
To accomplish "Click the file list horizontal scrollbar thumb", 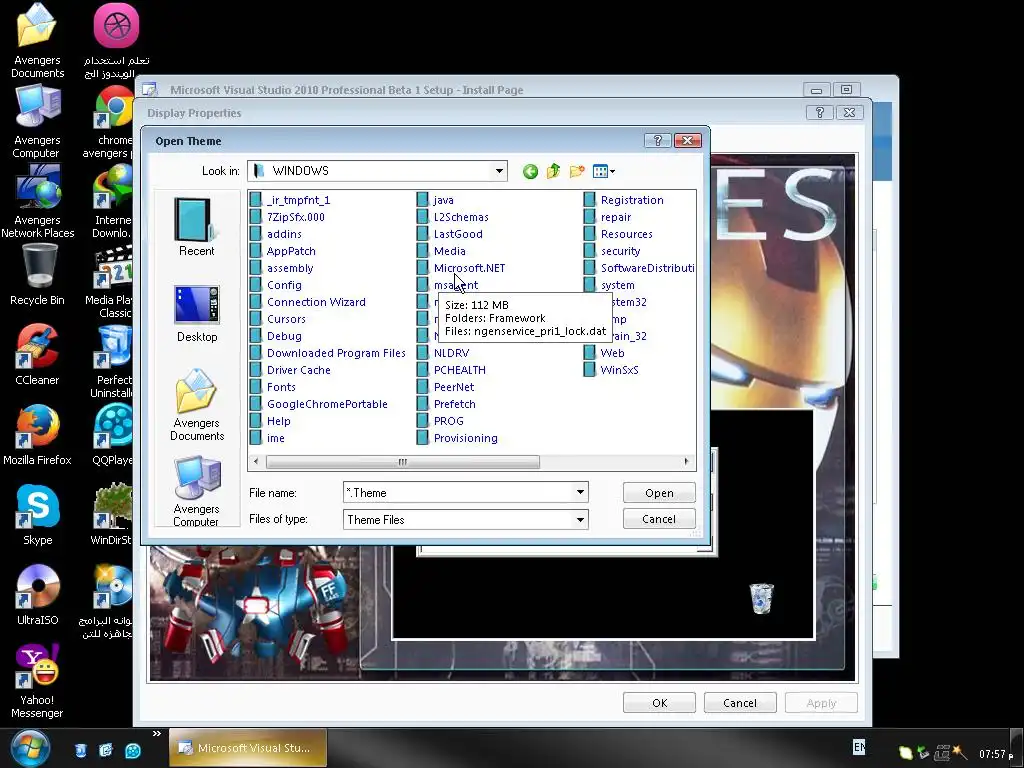I will click(x=402, y=462).
